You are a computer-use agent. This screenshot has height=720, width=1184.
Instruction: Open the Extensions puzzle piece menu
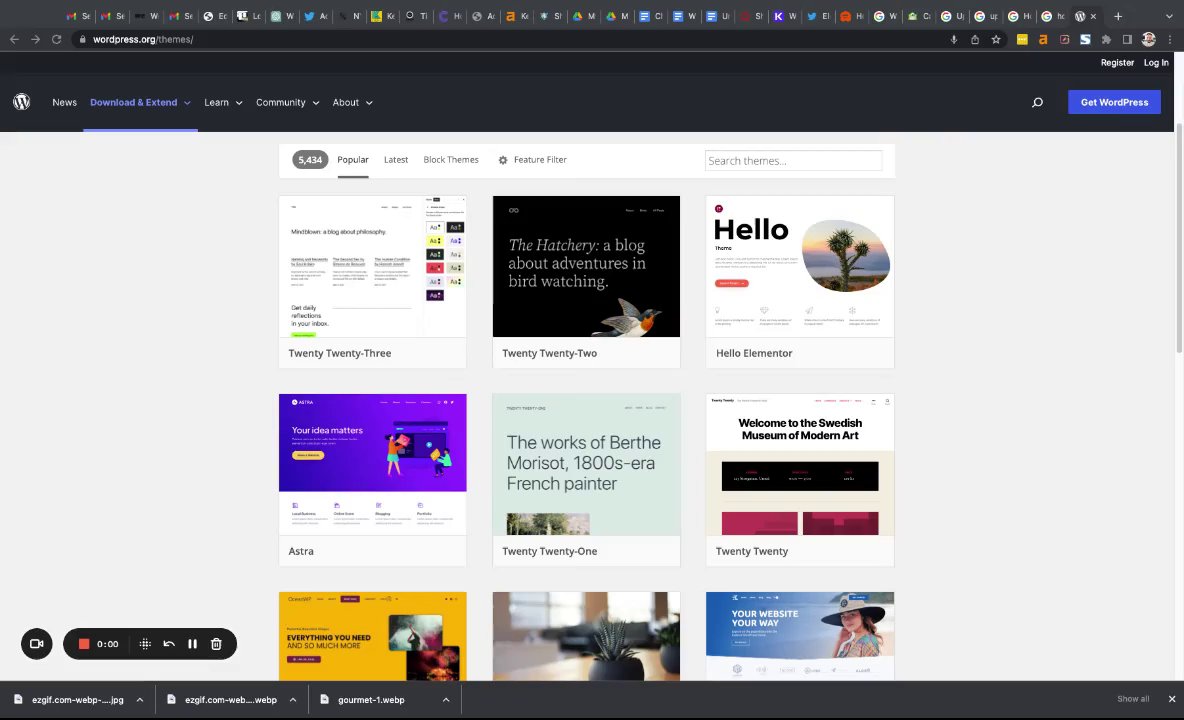click(1106, 39)
